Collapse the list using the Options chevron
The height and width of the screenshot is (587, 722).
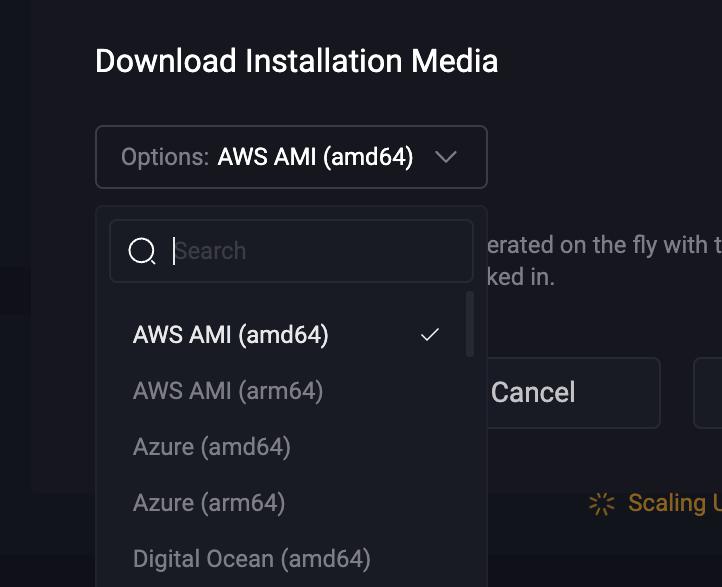tap(446, 157)
